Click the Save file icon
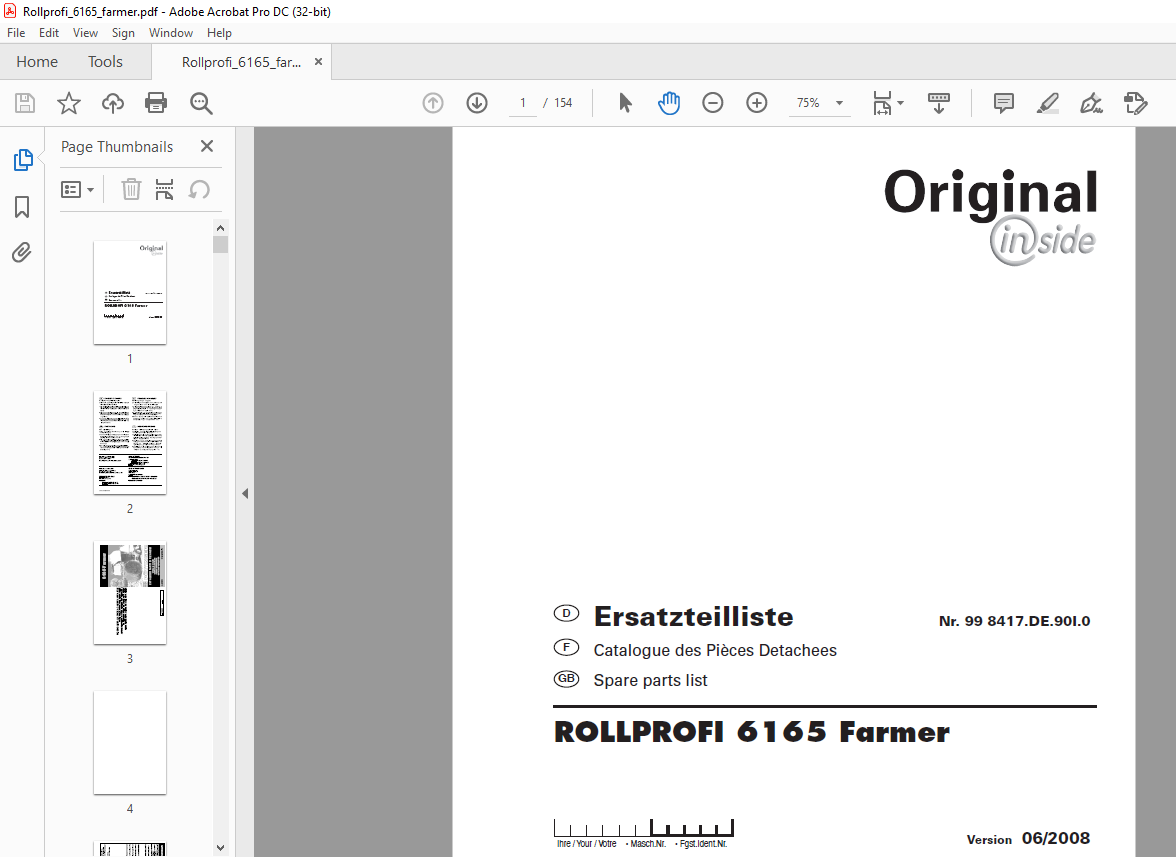 pos(25,103)
